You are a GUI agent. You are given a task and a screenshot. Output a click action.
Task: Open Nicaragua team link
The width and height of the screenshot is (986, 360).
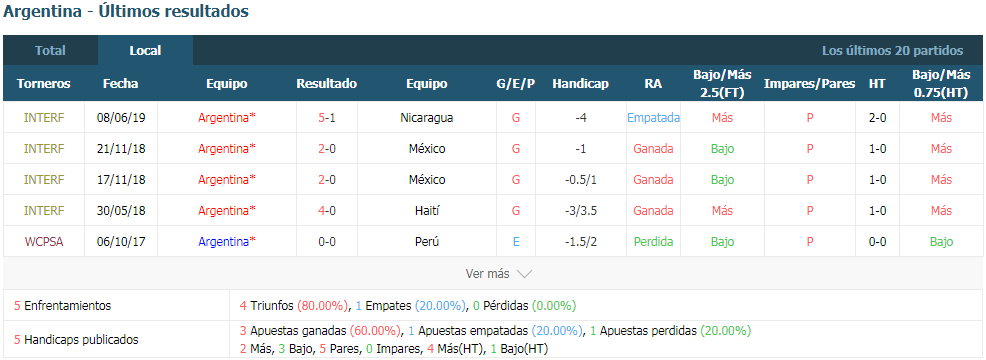(x=426, y=118)
